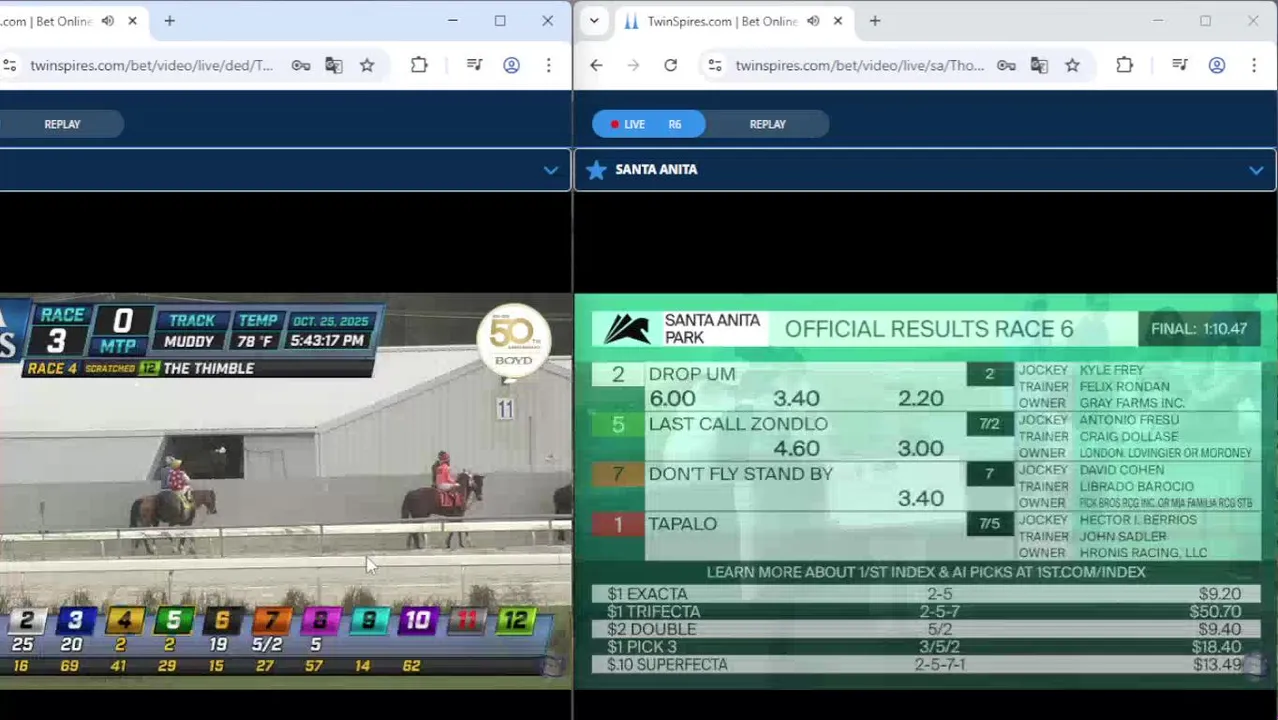
Task: Click right window URL twinspires.com/bet/video/live/sa
Action: point(860,66)
